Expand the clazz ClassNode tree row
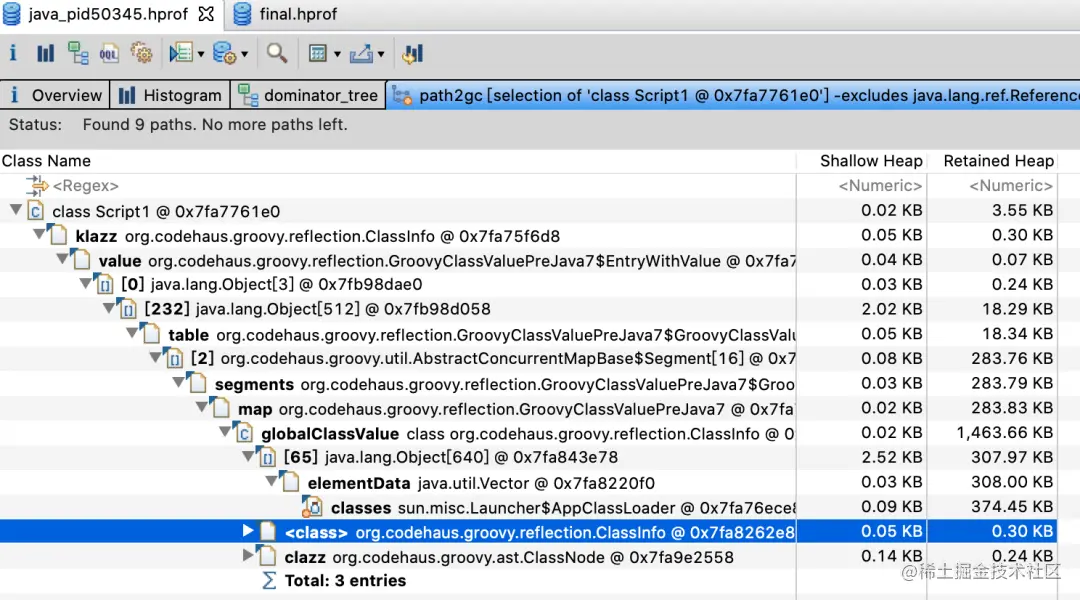Image resolution: width=1080 pixels, height=600 pixels. click(x=248, y=556)
